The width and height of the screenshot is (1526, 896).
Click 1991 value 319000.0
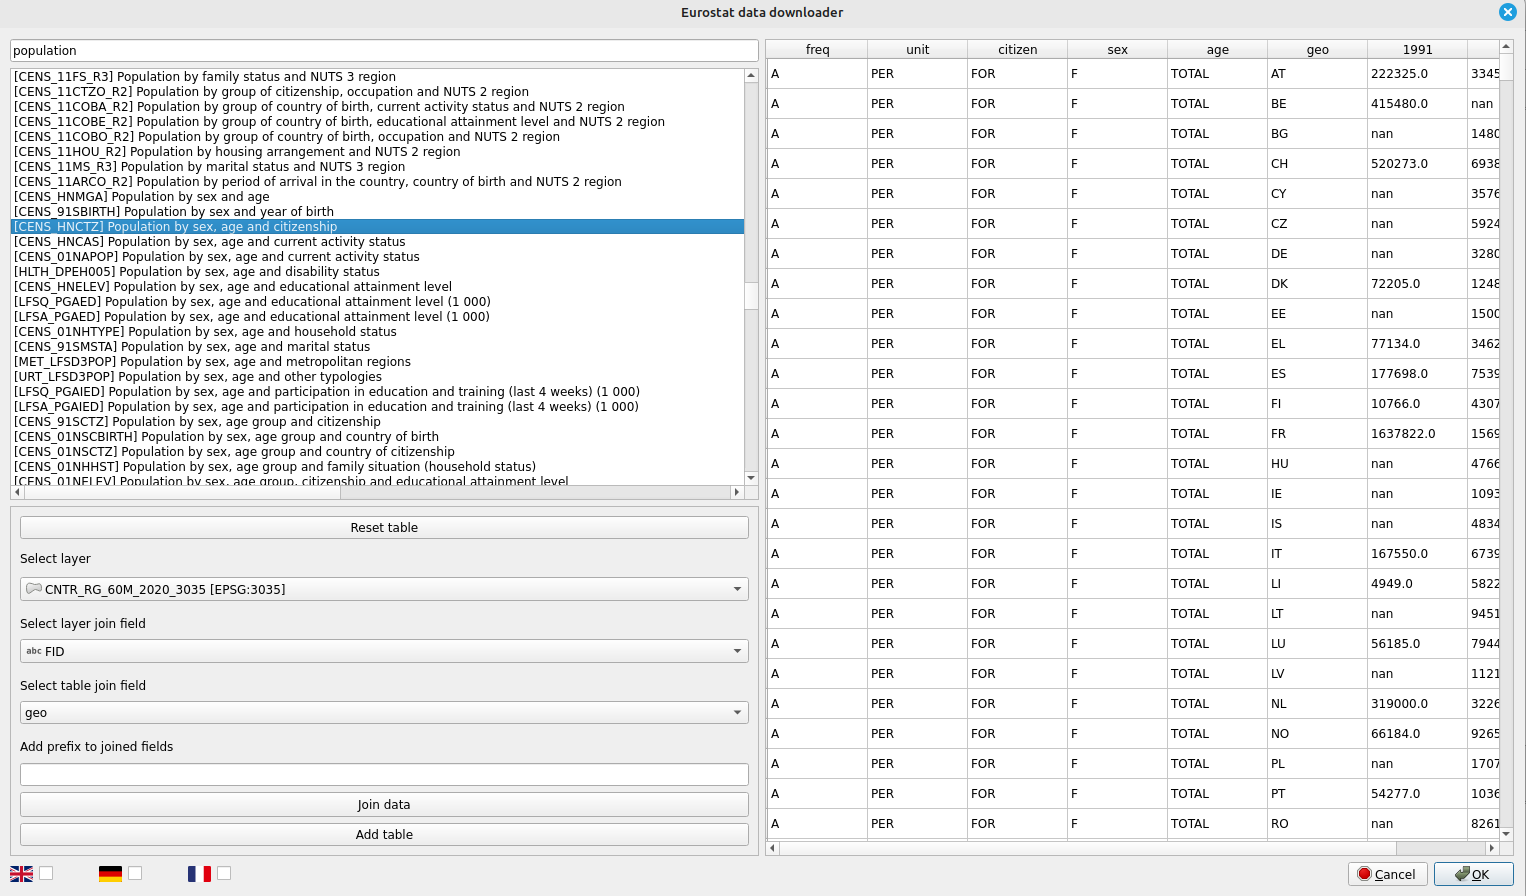click(x=1417, y=704)
